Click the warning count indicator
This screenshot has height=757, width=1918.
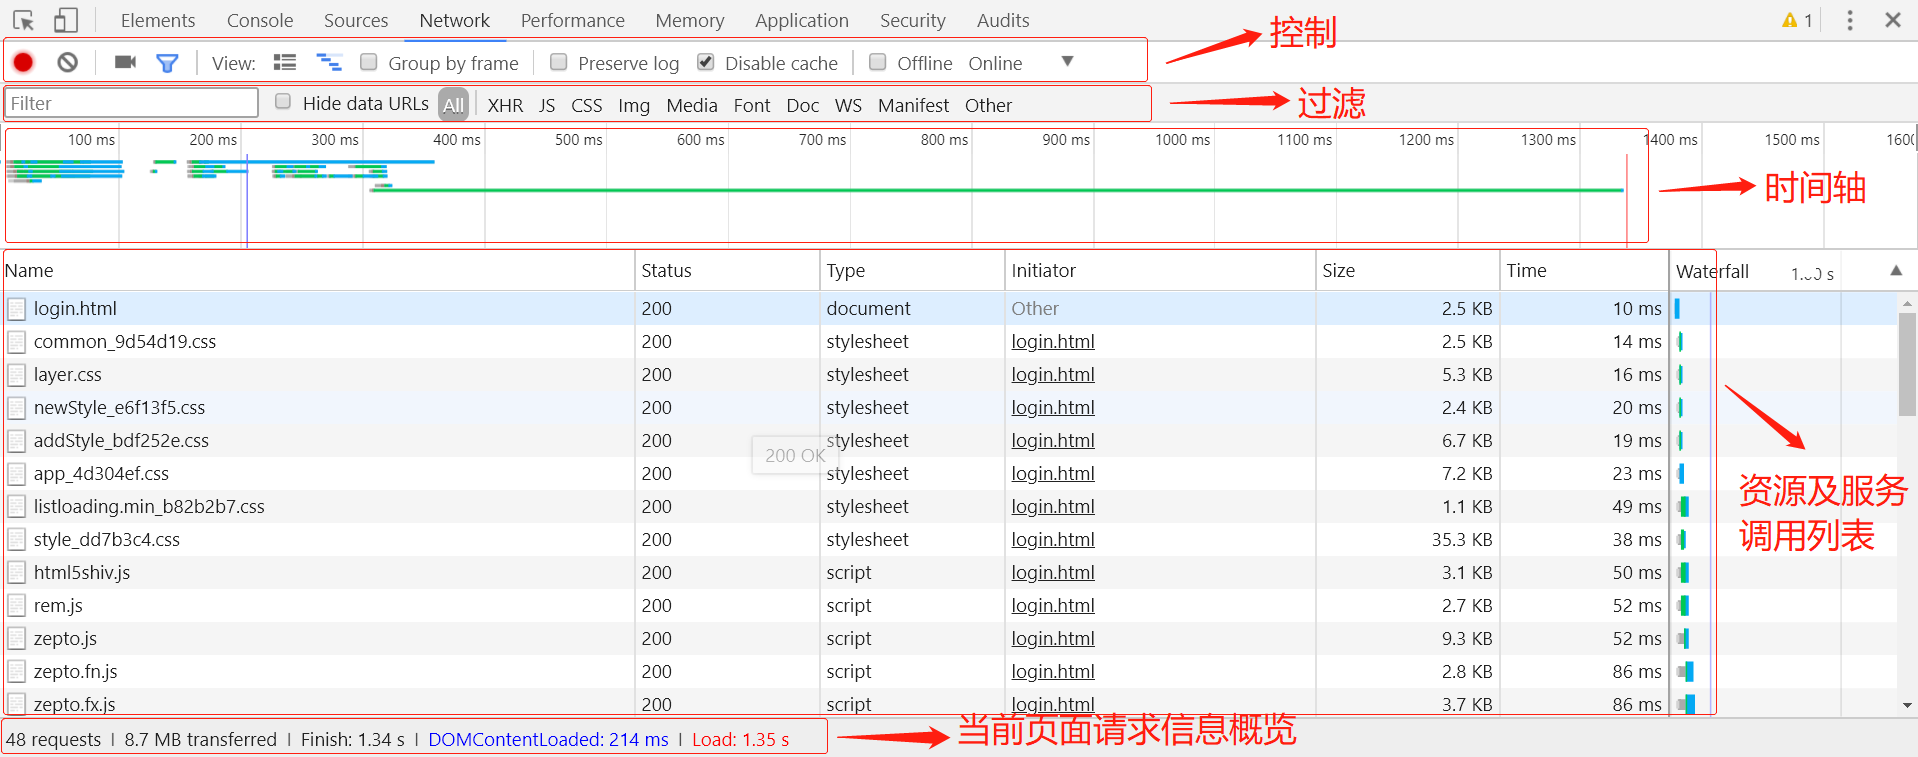click(x=1797, y=20)
